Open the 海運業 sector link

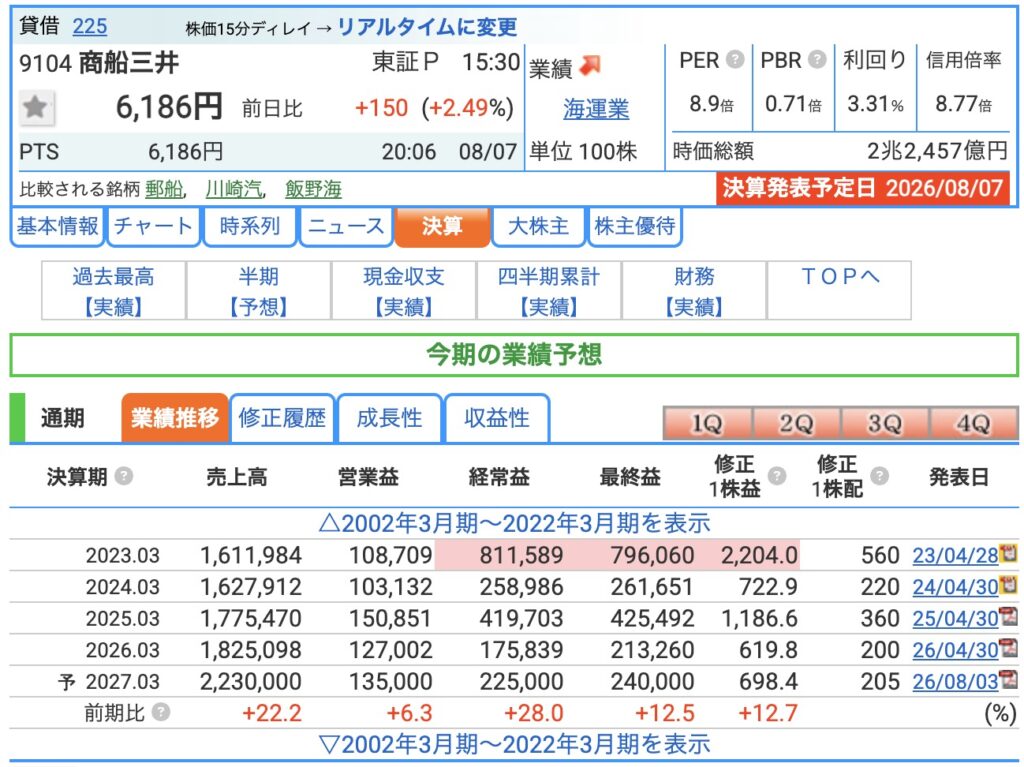[x=596, y=108]
